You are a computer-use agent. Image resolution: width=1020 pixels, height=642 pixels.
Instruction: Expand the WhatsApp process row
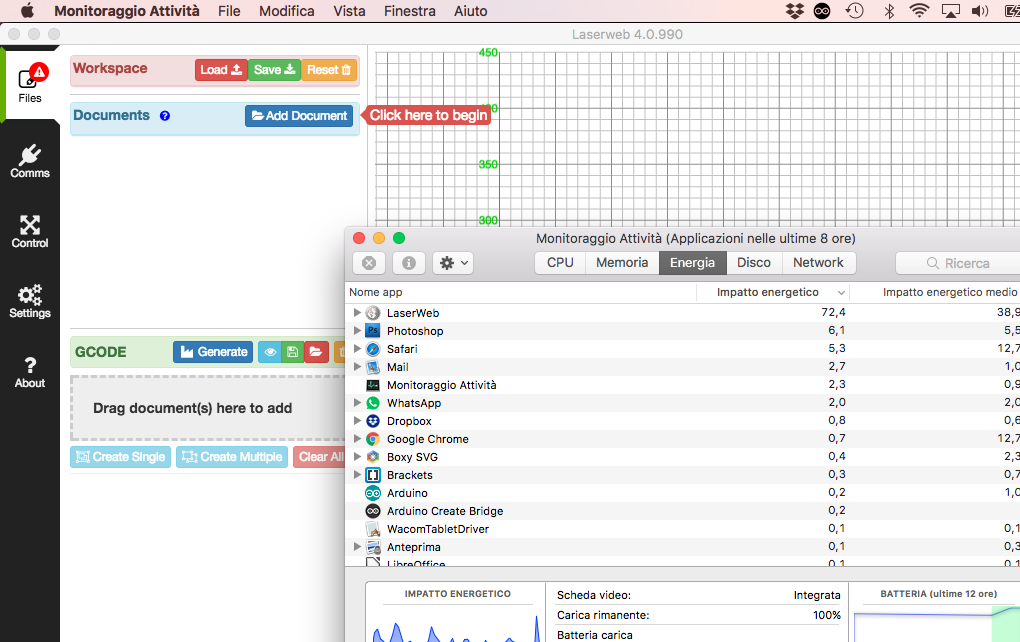[357, 403]
